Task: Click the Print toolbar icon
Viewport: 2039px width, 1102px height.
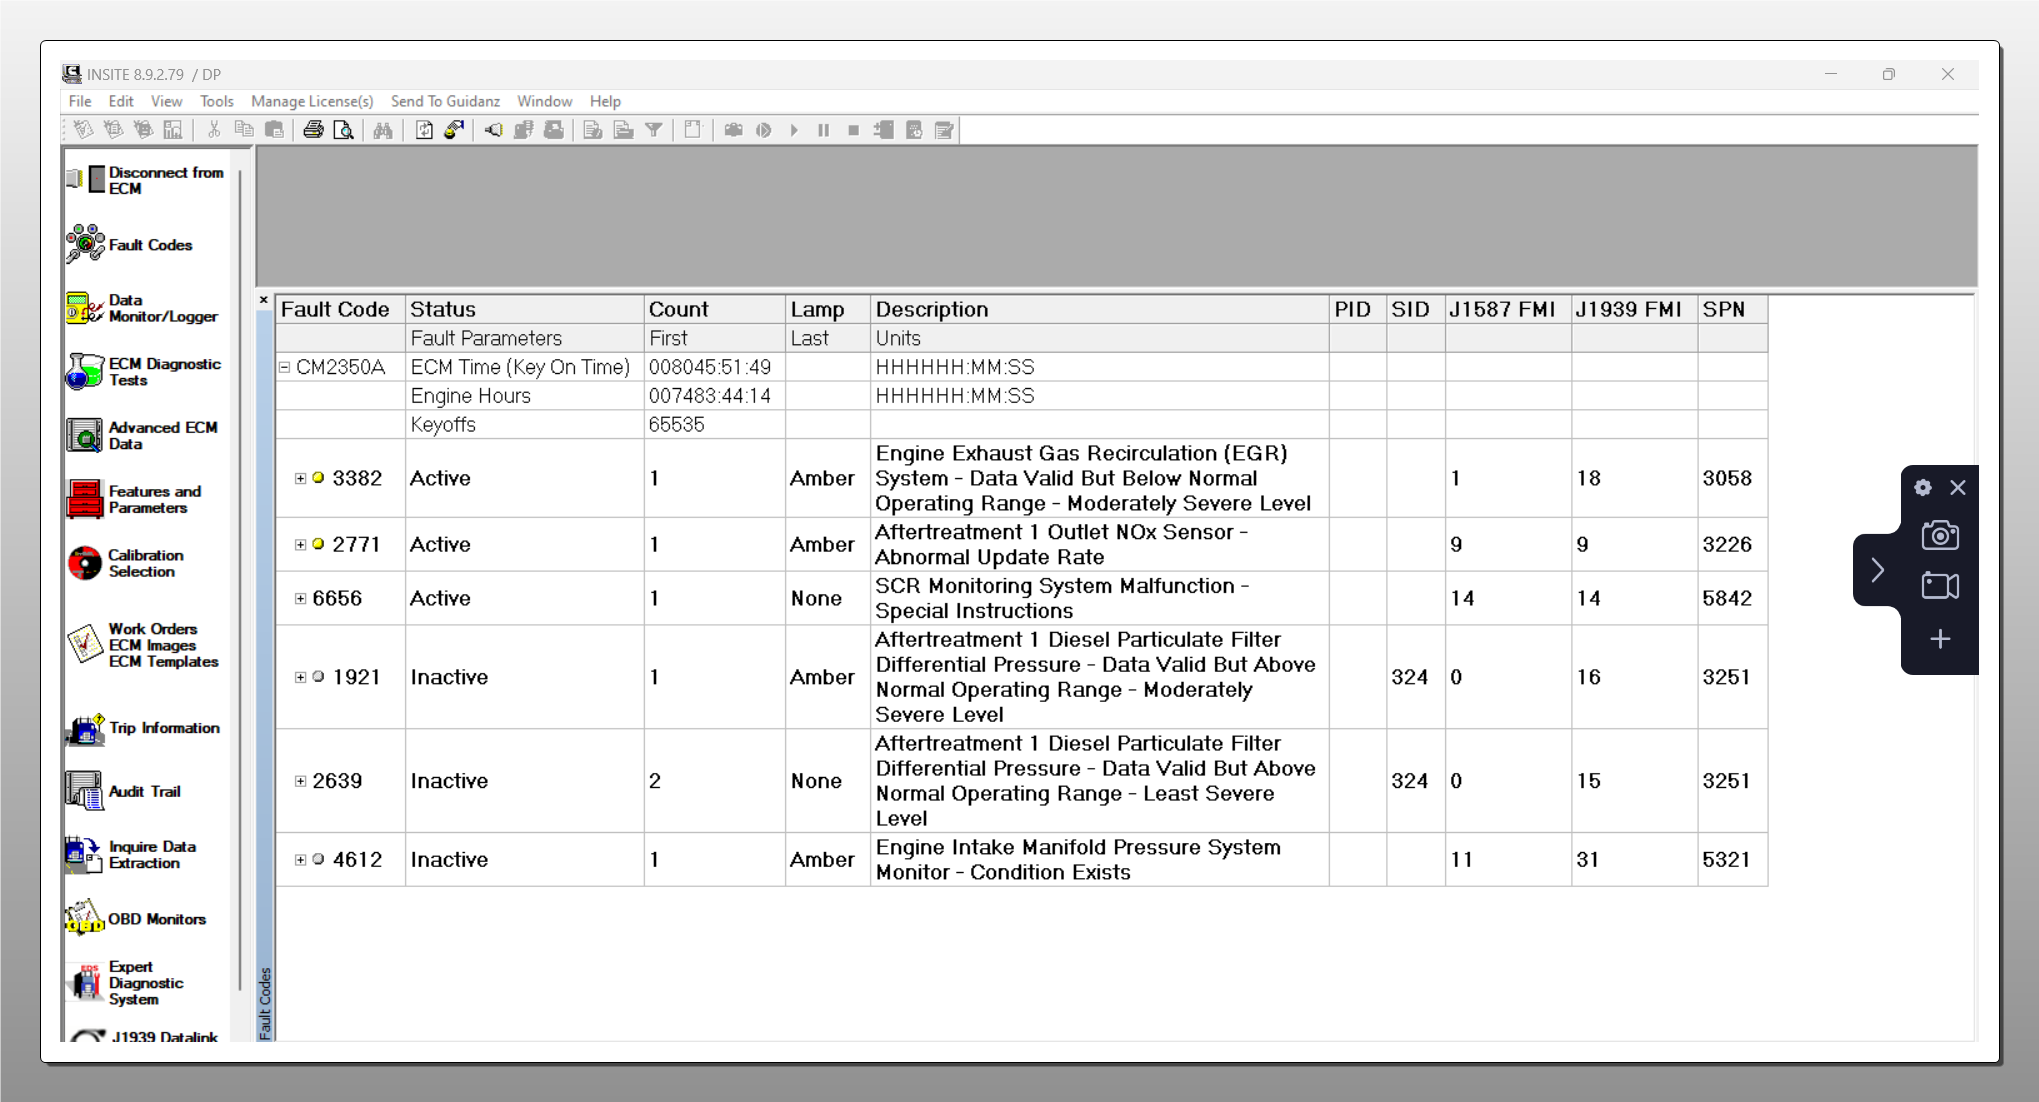Action: click(x=313, y=130)
